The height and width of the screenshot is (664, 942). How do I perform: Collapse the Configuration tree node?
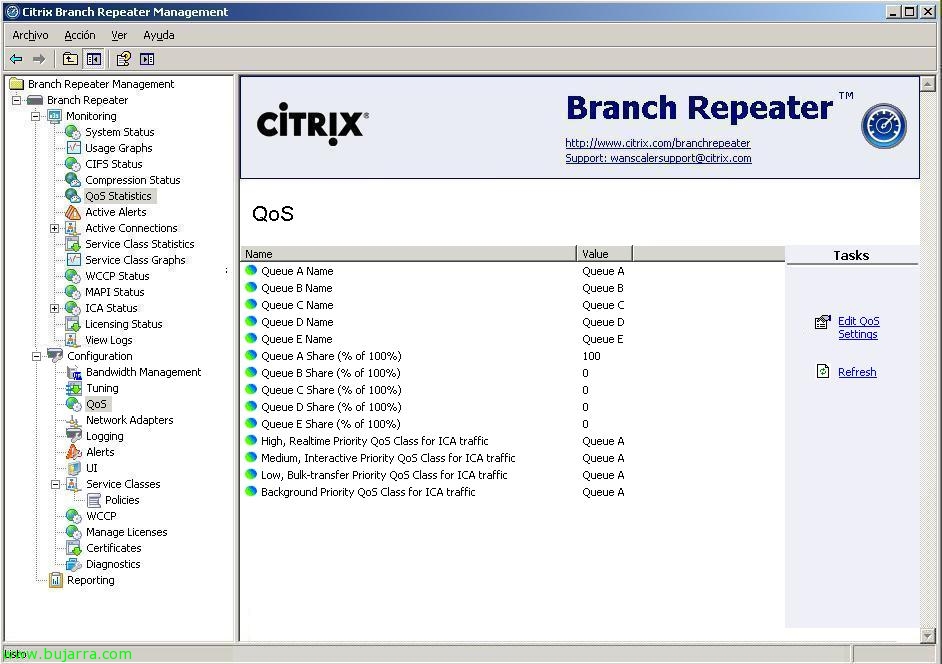click(36, 356)
